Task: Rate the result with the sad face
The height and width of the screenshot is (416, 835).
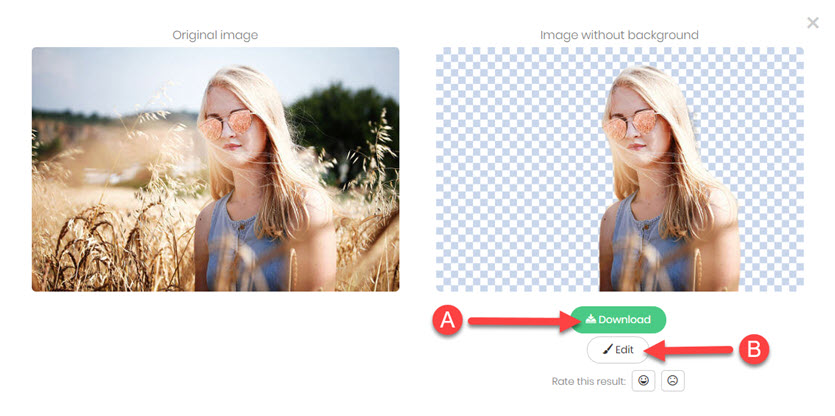Action: 673,381
